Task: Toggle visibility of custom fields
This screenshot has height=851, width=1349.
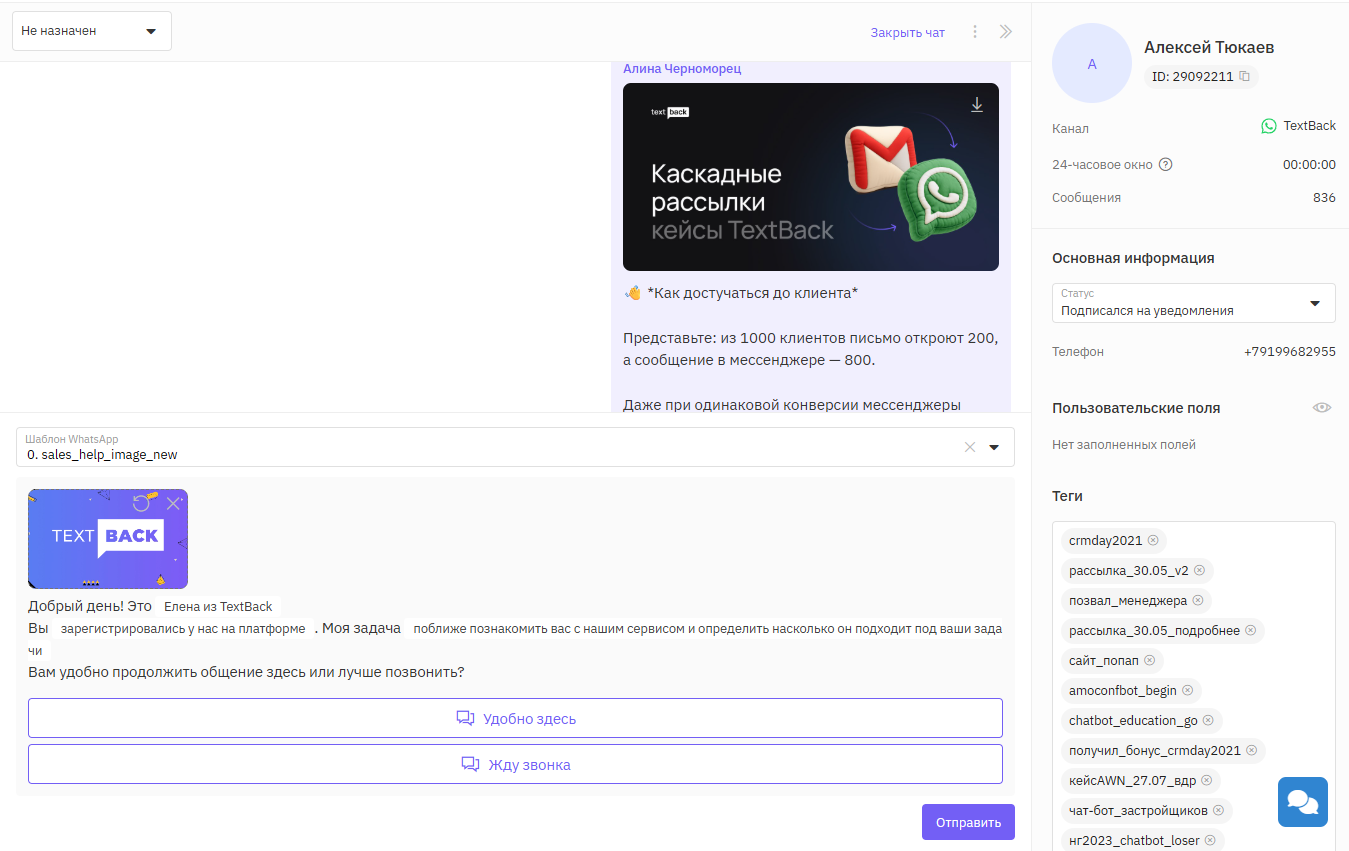Action: 1321,408
